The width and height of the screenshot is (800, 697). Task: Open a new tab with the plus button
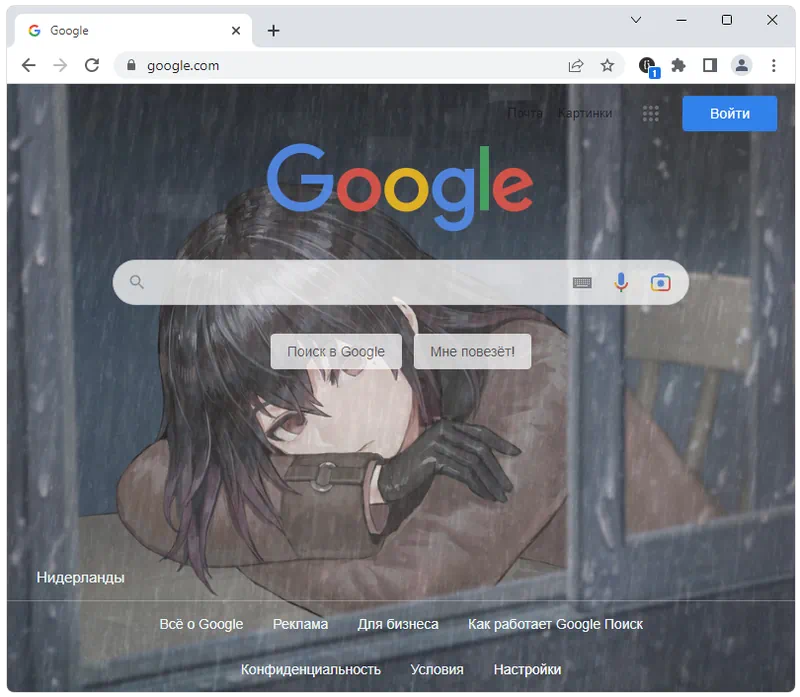point(273,31)
